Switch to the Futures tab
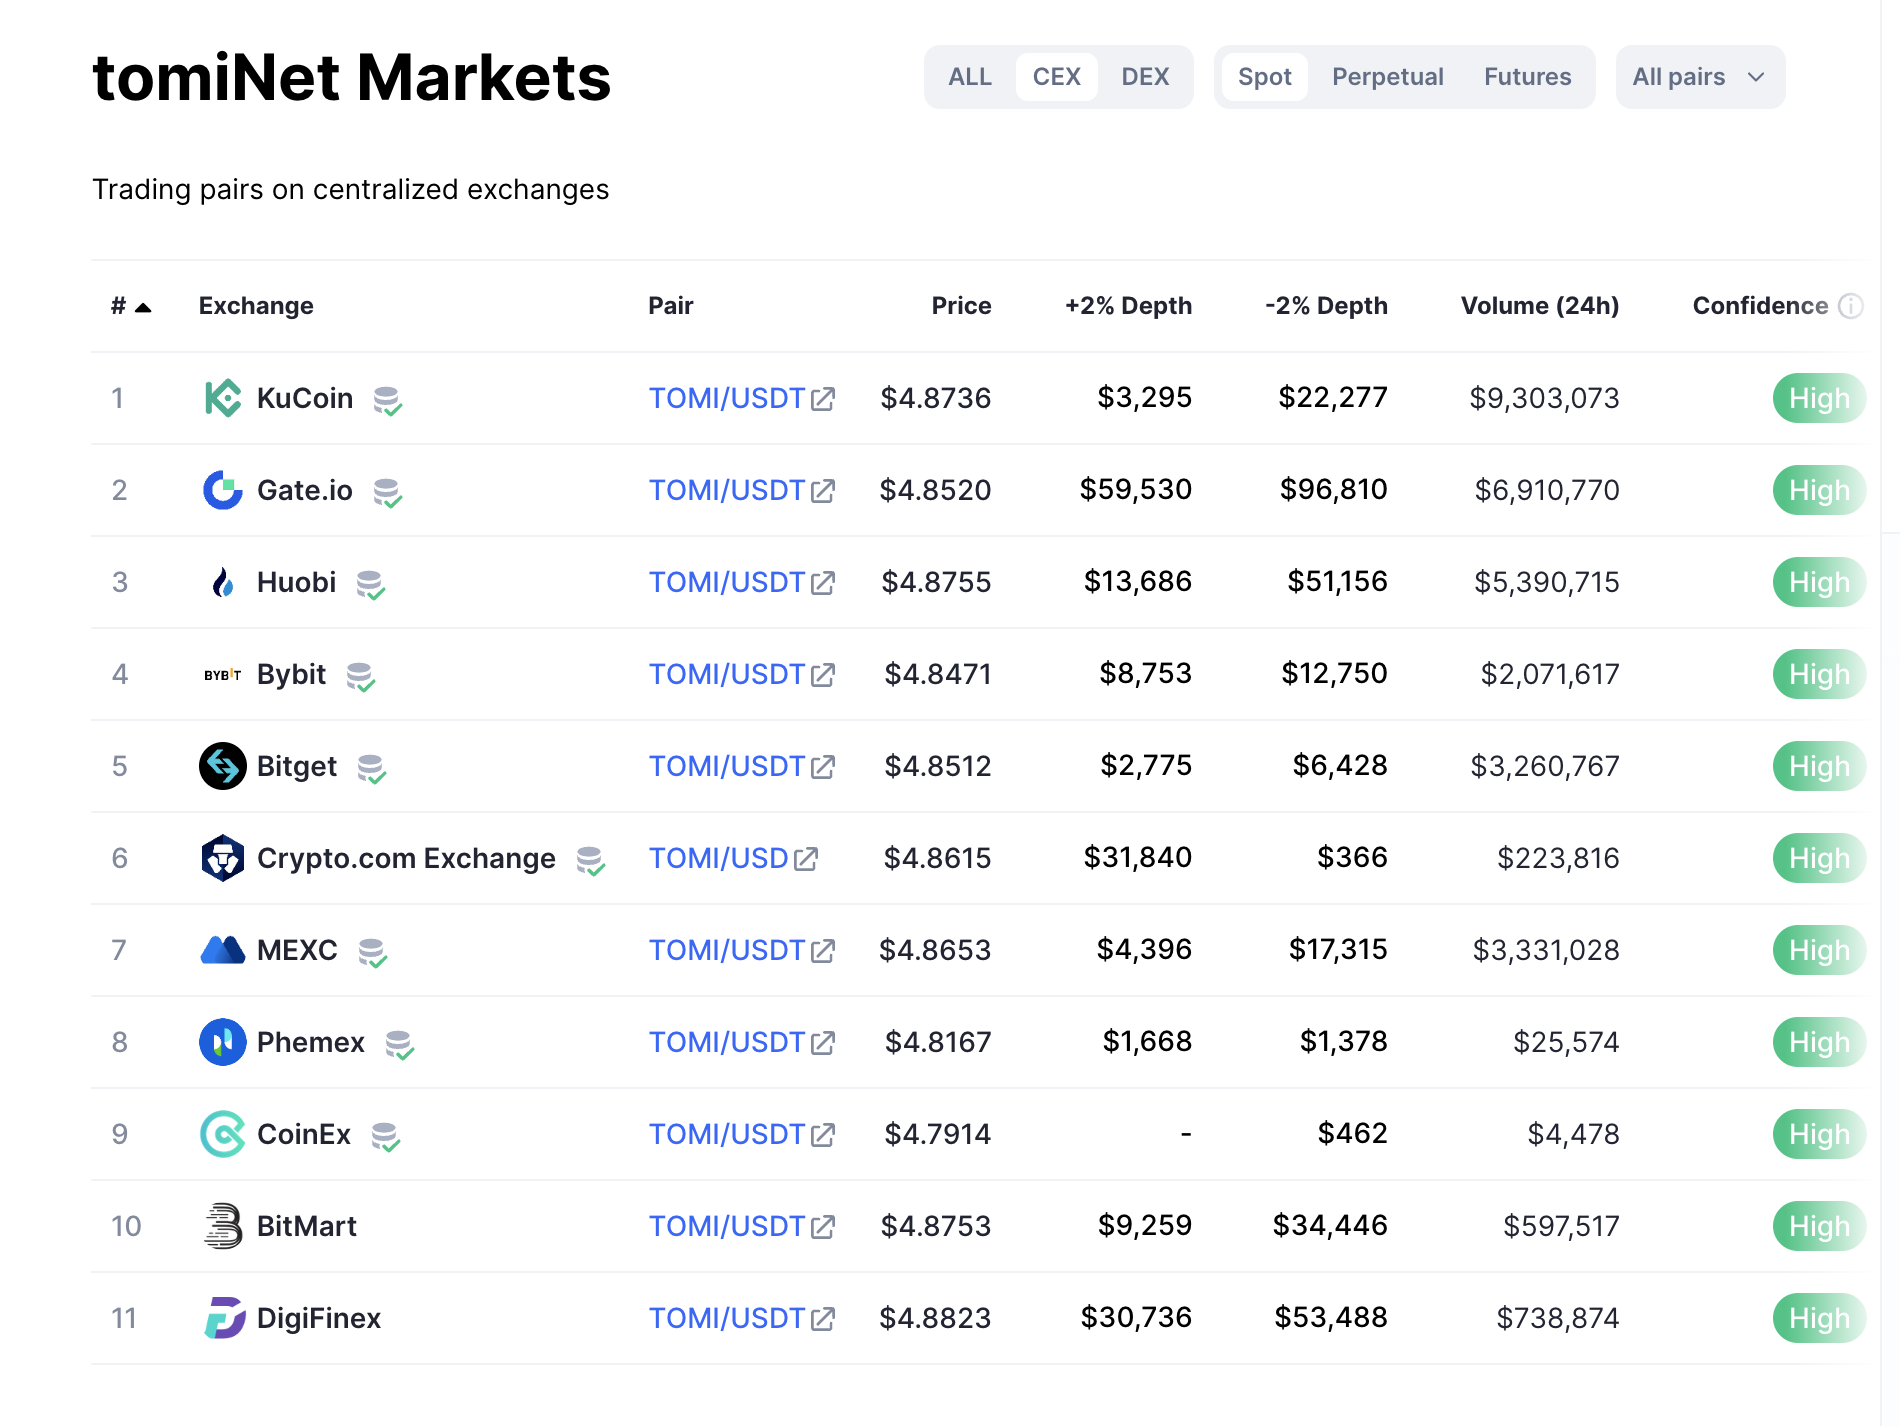This screenshot has height=1426, width=1900. (1527, 77)
